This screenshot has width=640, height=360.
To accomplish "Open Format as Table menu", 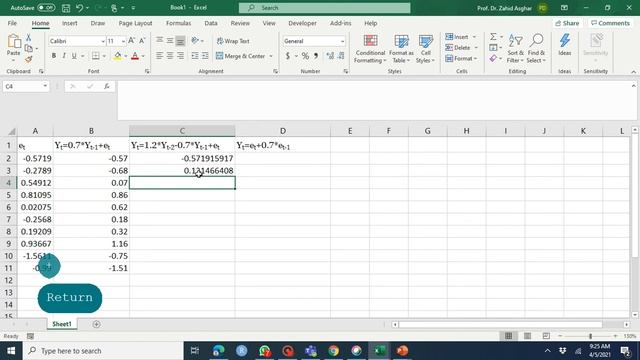I will click(x=401, y=49).
